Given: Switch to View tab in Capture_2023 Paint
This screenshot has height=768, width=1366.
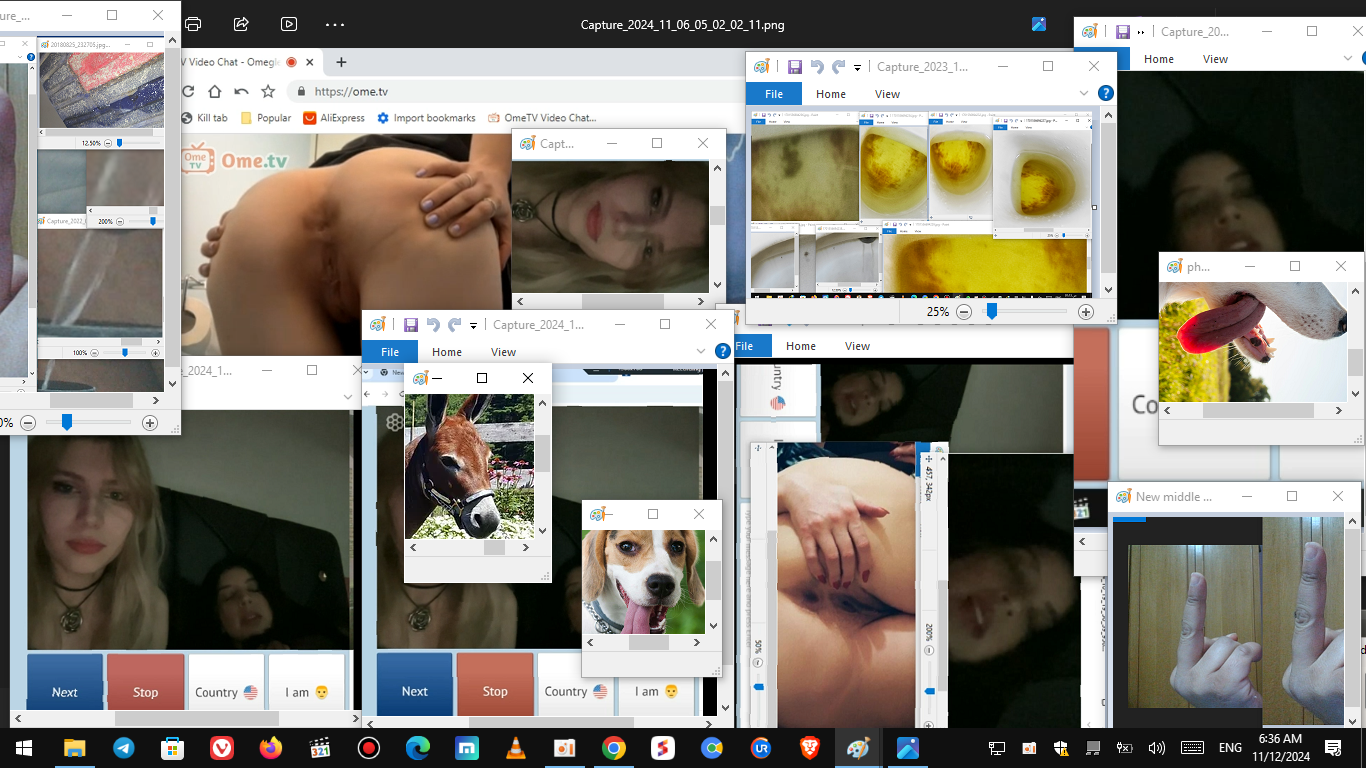Looking at the screenshot, I should tap(887, 94).
